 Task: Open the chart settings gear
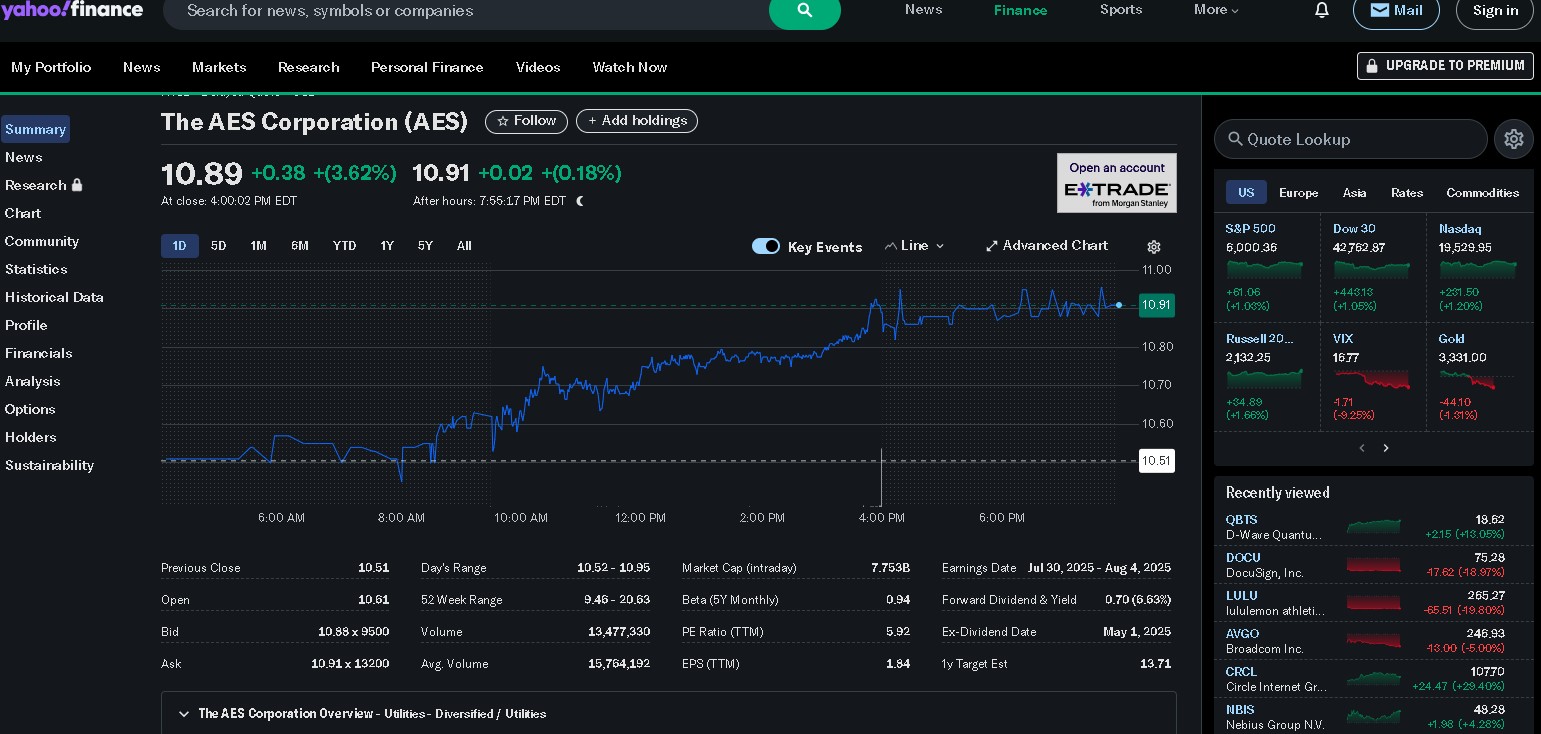(x=1154, y=246)
